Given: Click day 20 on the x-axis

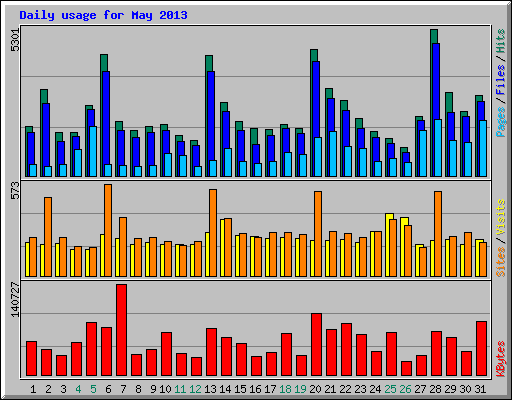Looking at the screenshot, I should pyautogui.click(x=315, y=389).
